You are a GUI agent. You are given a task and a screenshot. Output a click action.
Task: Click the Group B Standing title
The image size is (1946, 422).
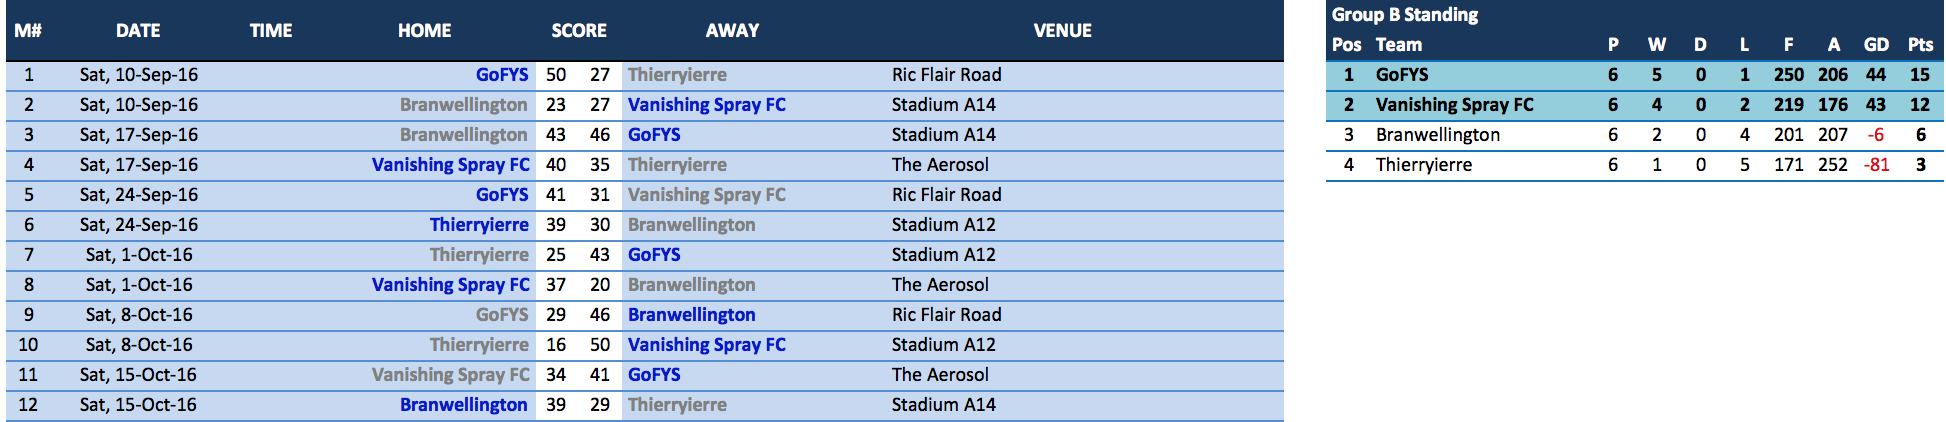click(1405, 15)
